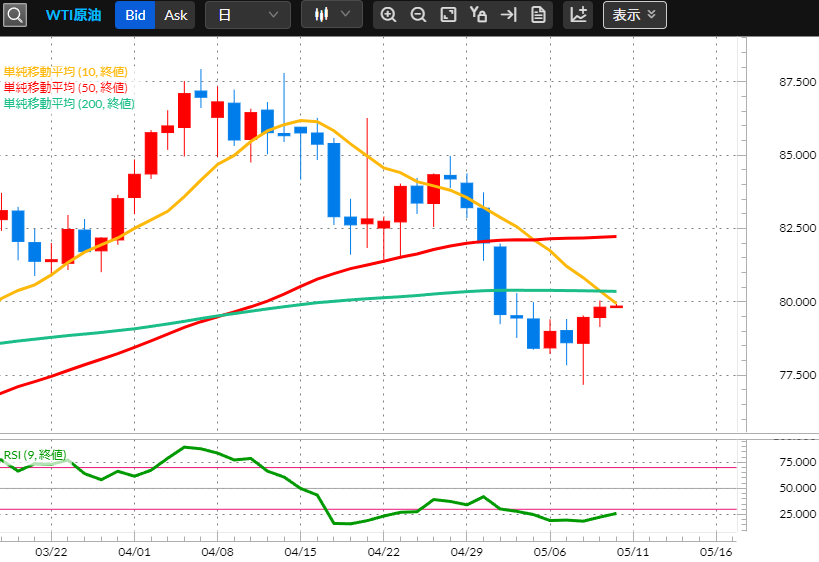Viewport: 819px width, 562px height.
Task: Click the 04/22 date label
Action: click(x=383, y=552)
